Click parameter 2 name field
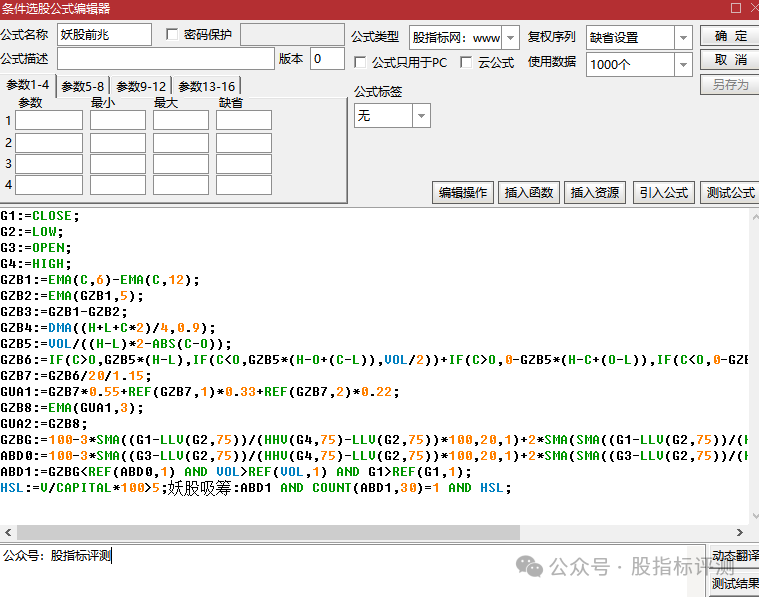This screenshot has height=597, width=759. click(x=49, y=143)
